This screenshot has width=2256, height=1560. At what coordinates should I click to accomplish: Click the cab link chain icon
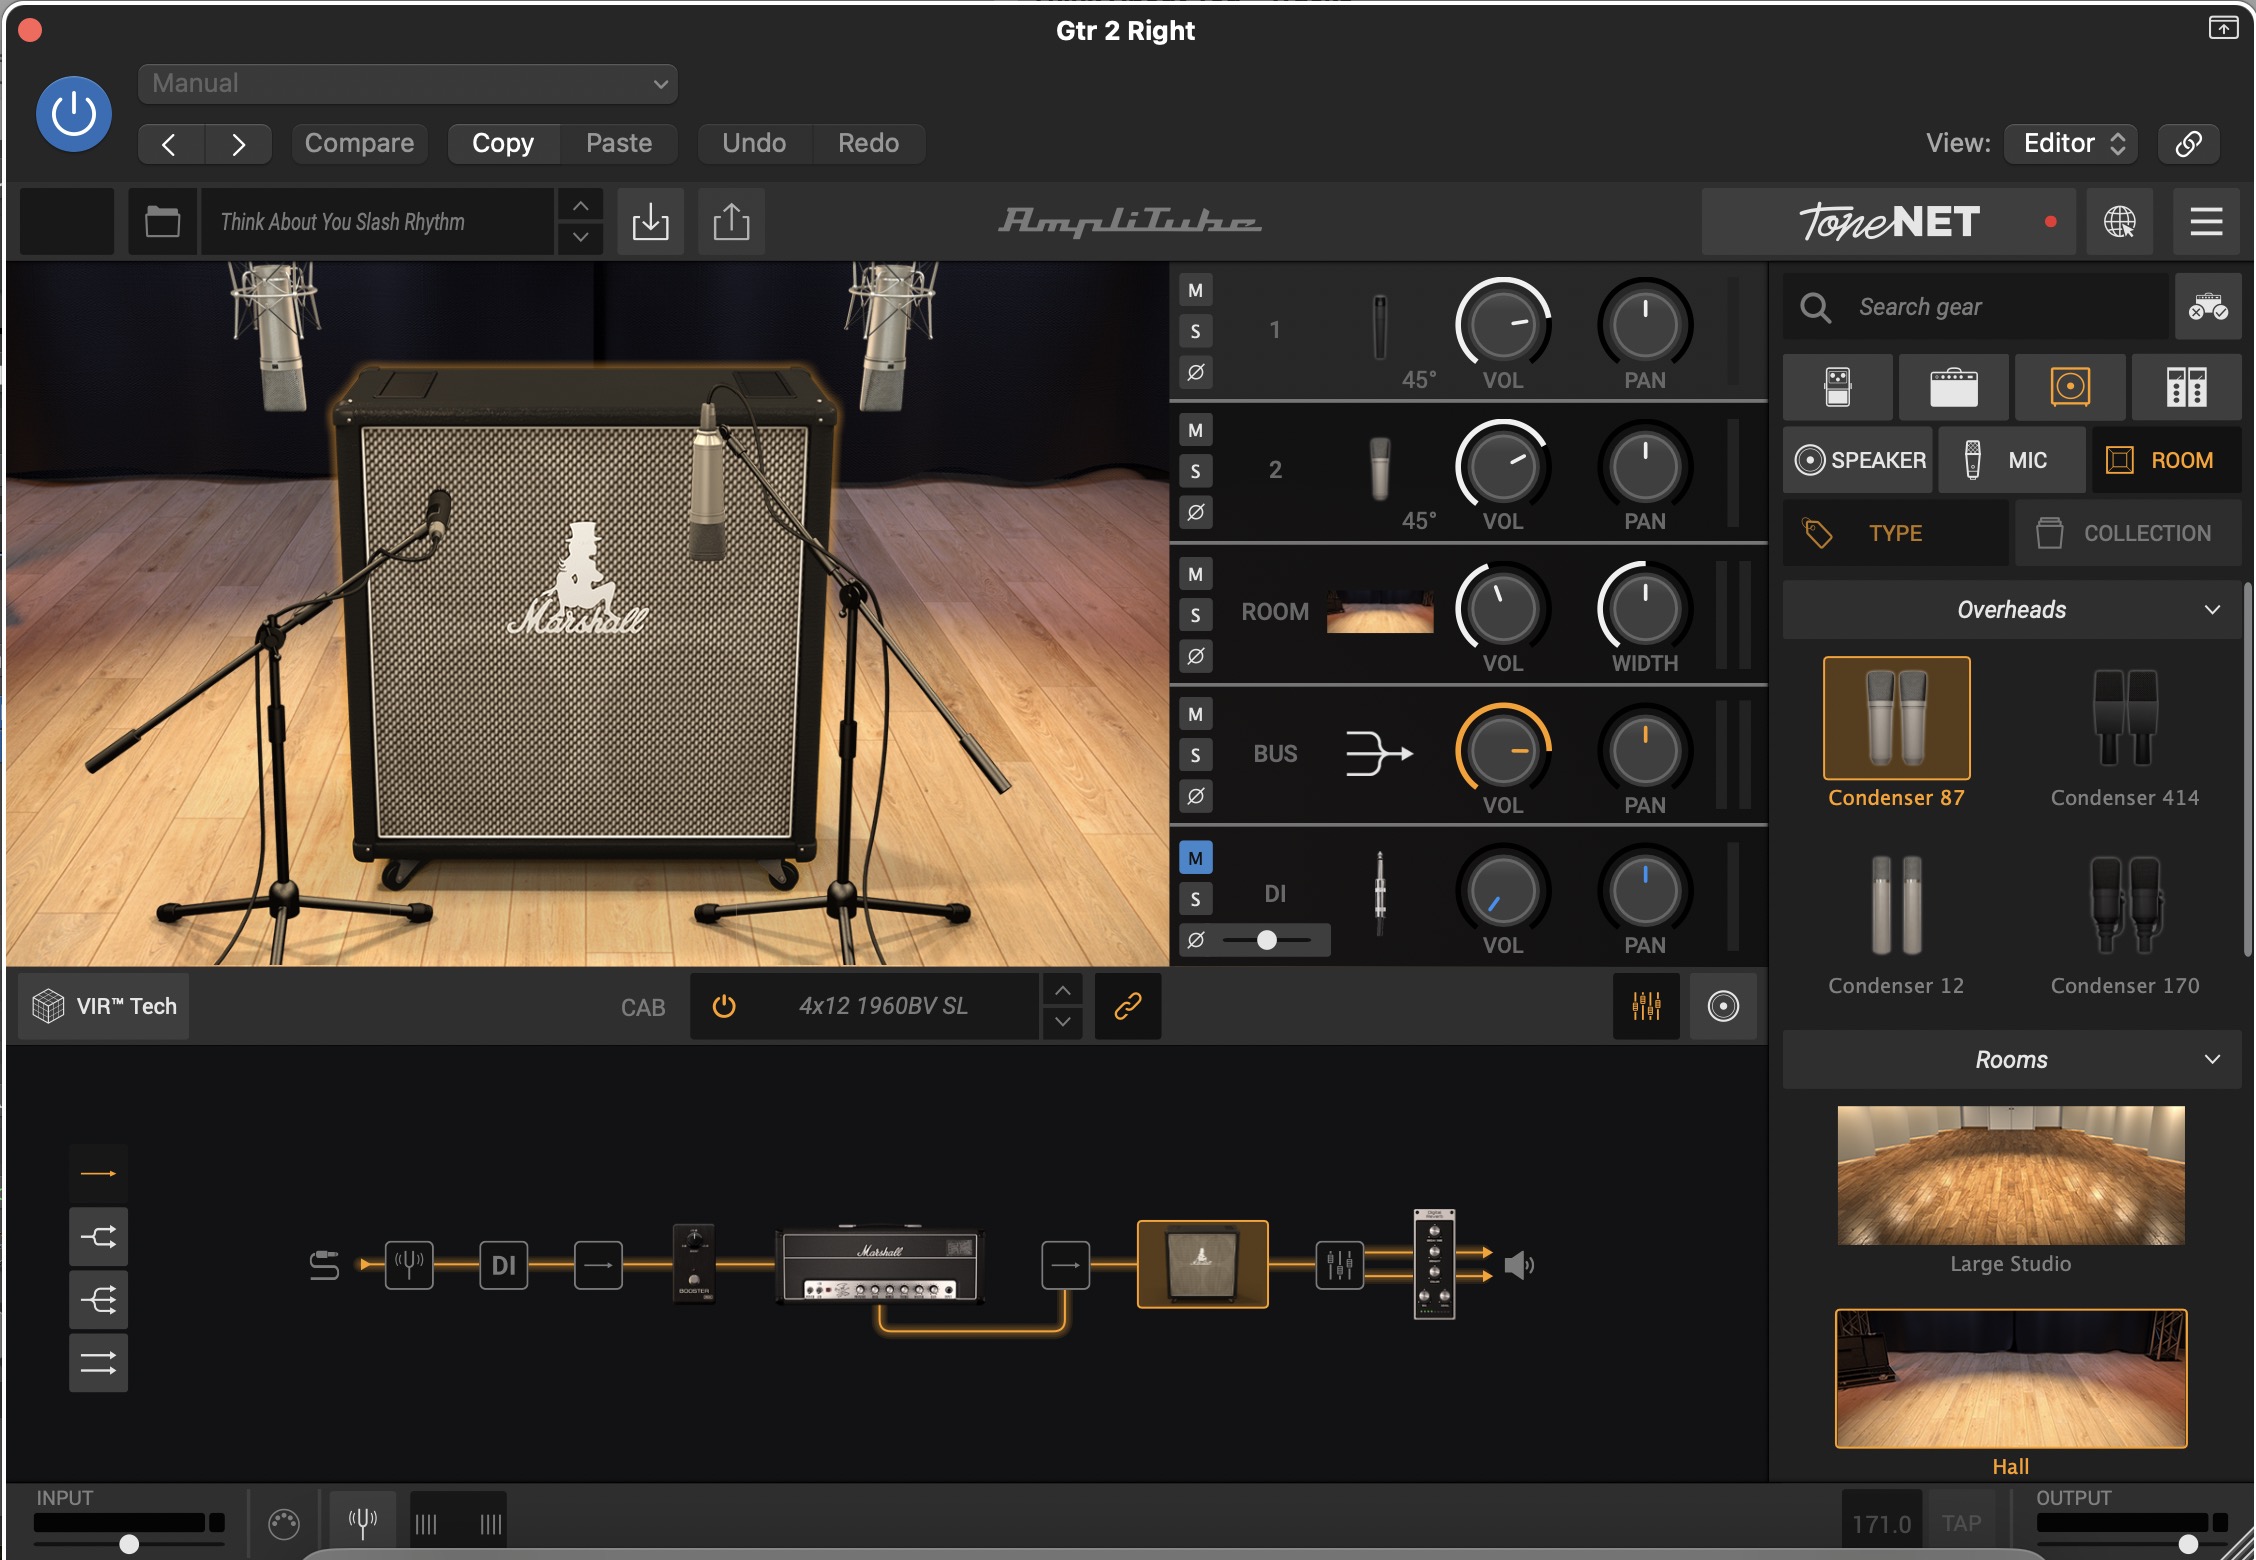1128,1006
